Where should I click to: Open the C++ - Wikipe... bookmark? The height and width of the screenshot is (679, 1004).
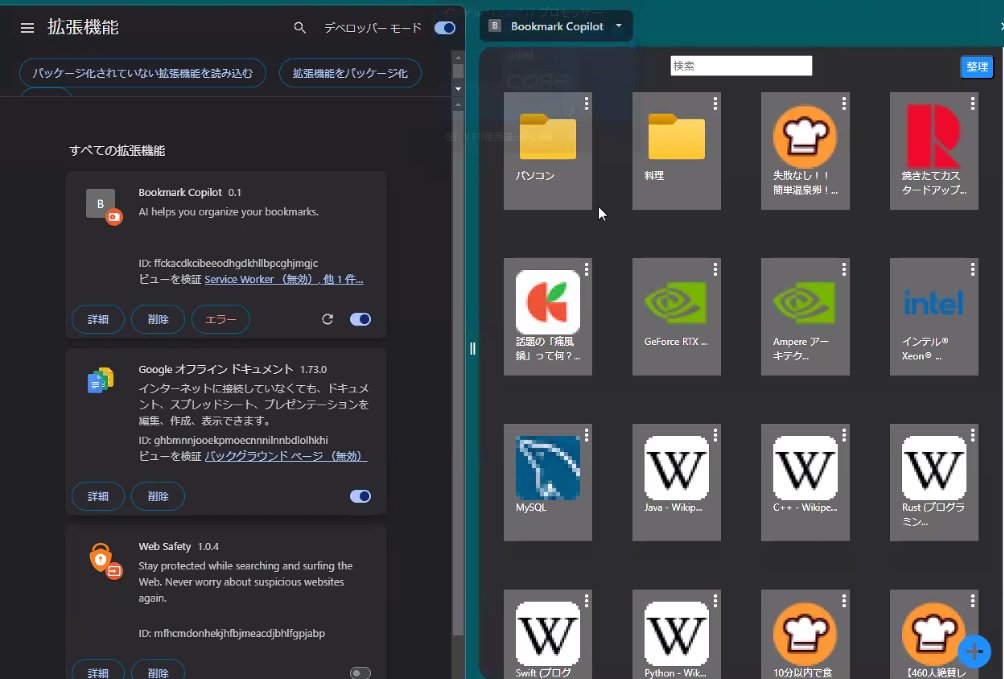(x=806, y=482)
